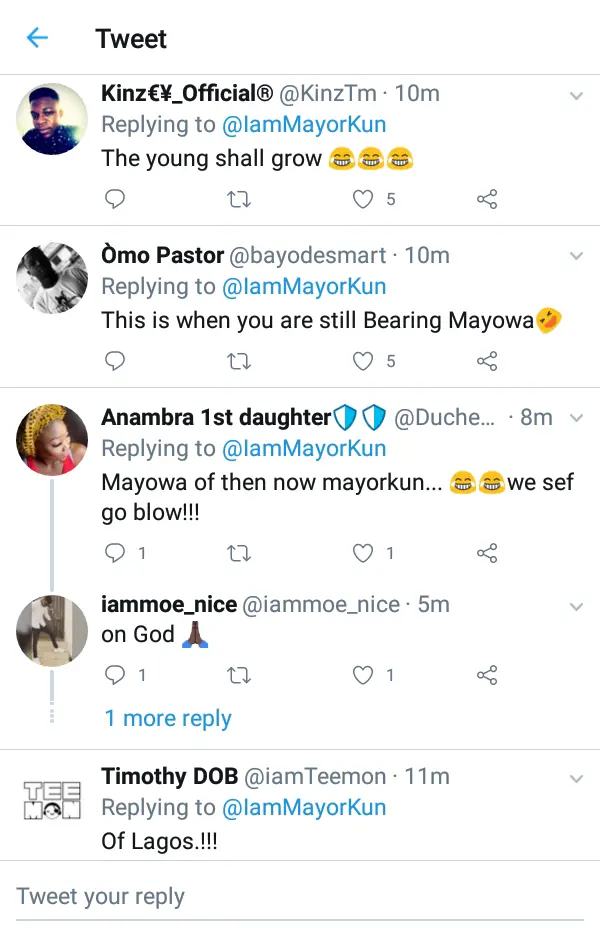600x928 pixels.
Task: Go back with the arrow icon
Action: [37, 38]
